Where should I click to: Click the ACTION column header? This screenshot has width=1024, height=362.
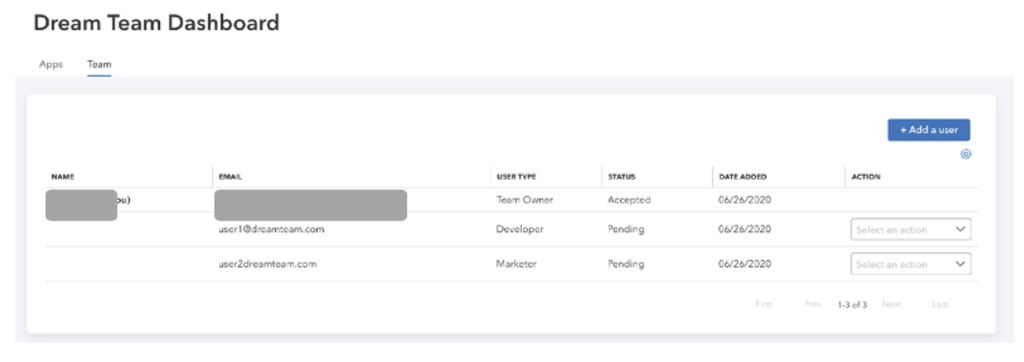point(865,177)
